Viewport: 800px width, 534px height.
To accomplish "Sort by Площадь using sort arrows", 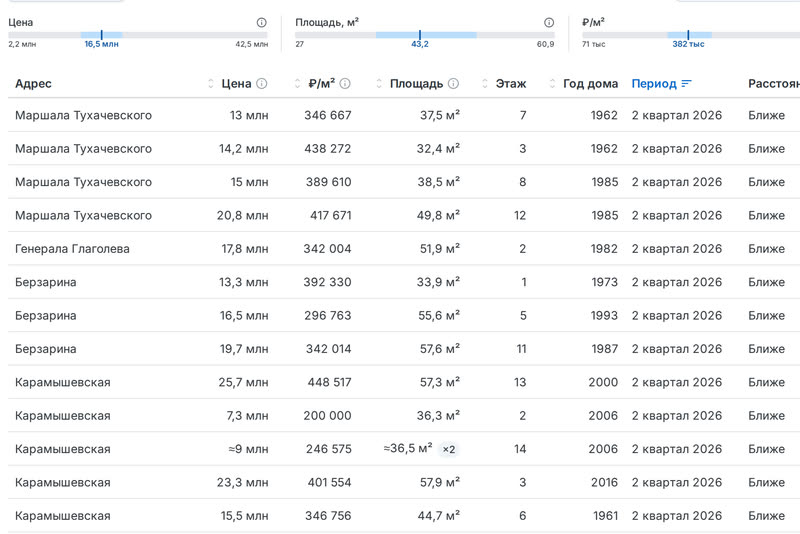I will coord(379,84).
